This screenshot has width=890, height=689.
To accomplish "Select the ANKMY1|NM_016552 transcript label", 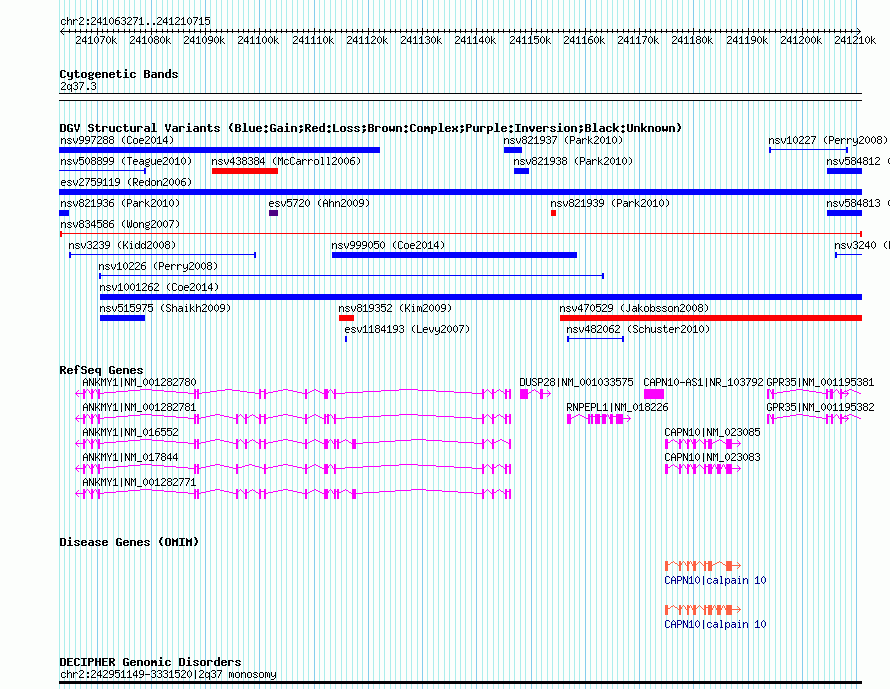I will (130, 432).
